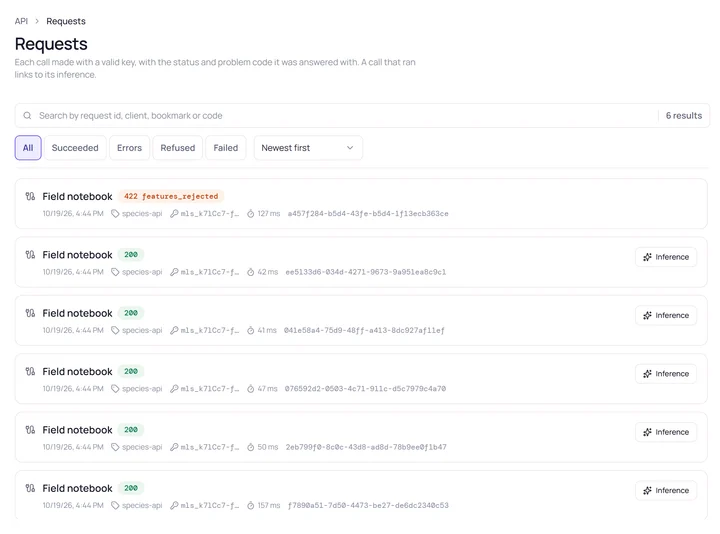
Task: Filter requests by Succeeded
Action: (x=75, y=148)
